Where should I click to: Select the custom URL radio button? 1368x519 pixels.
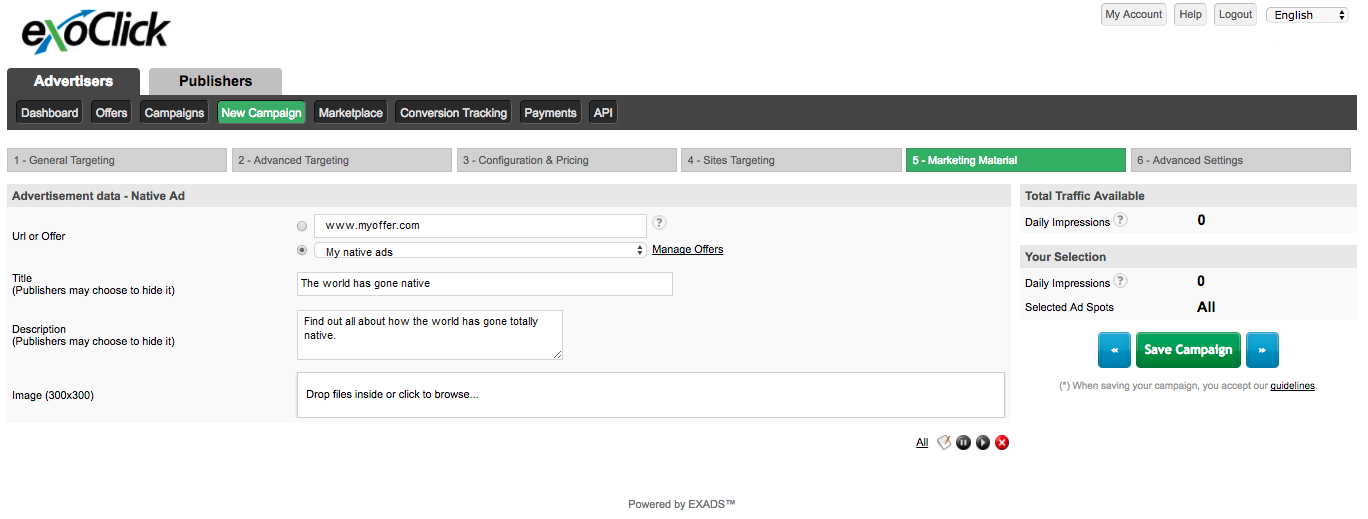302,226
